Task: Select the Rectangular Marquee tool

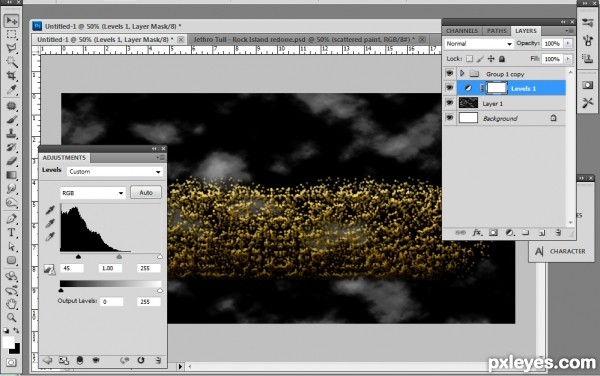Action: pos(11,34)
